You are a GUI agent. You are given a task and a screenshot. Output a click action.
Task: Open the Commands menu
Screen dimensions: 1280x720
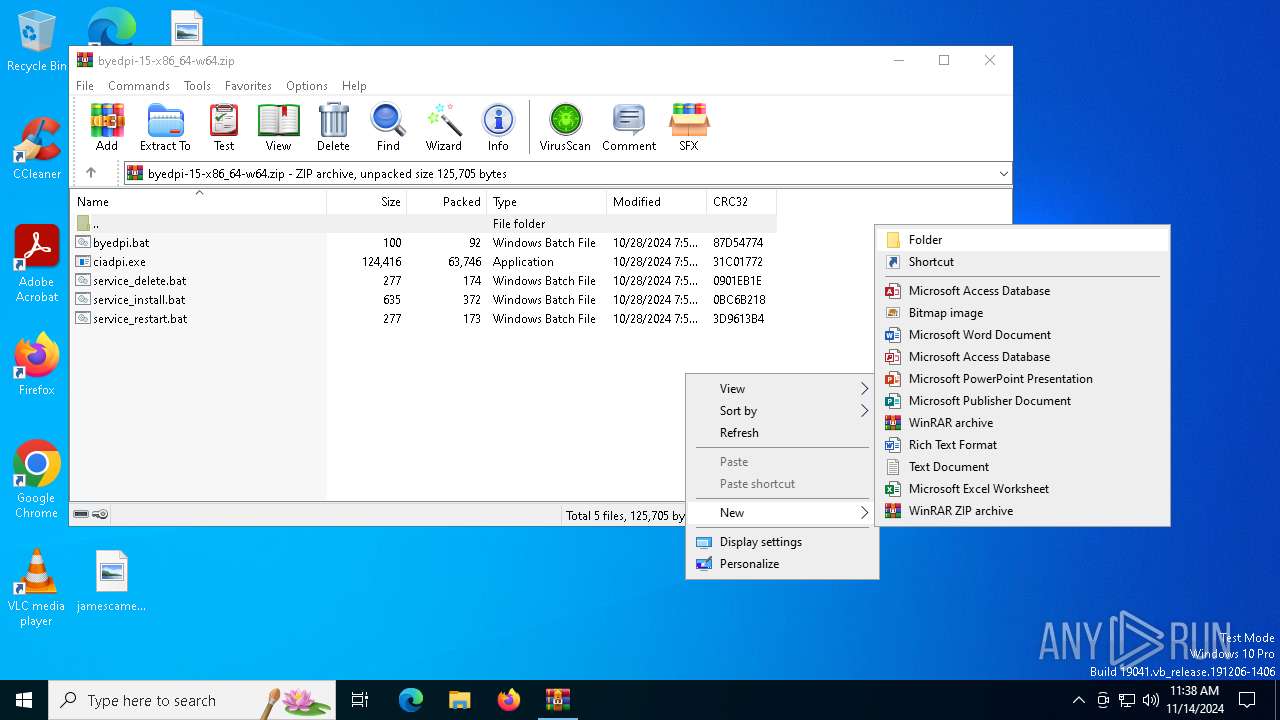pyautogui.click(x=139, y=86)
